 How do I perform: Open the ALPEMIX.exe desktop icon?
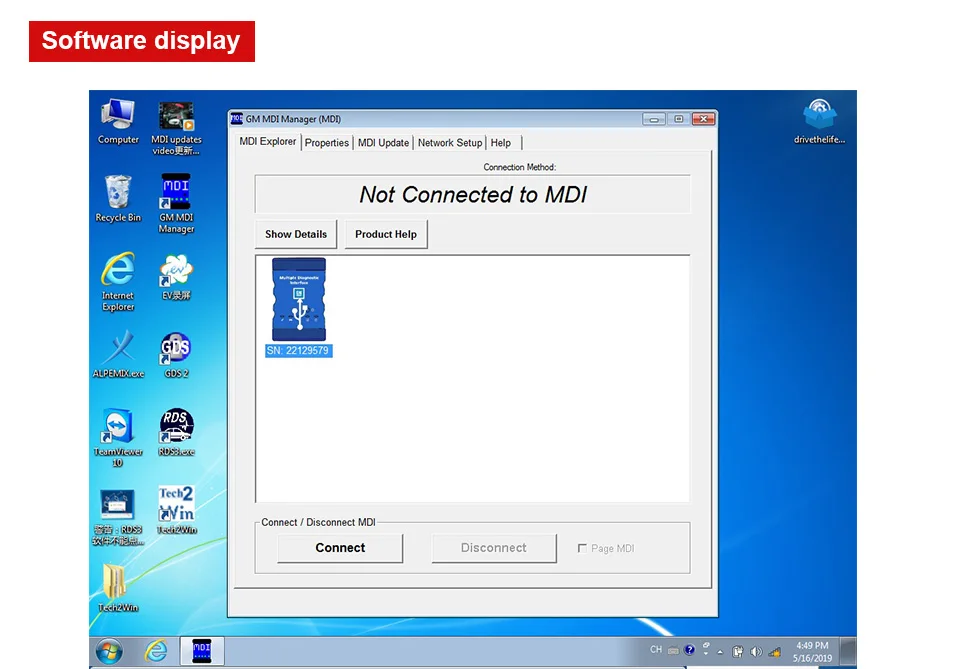(118, 354)
